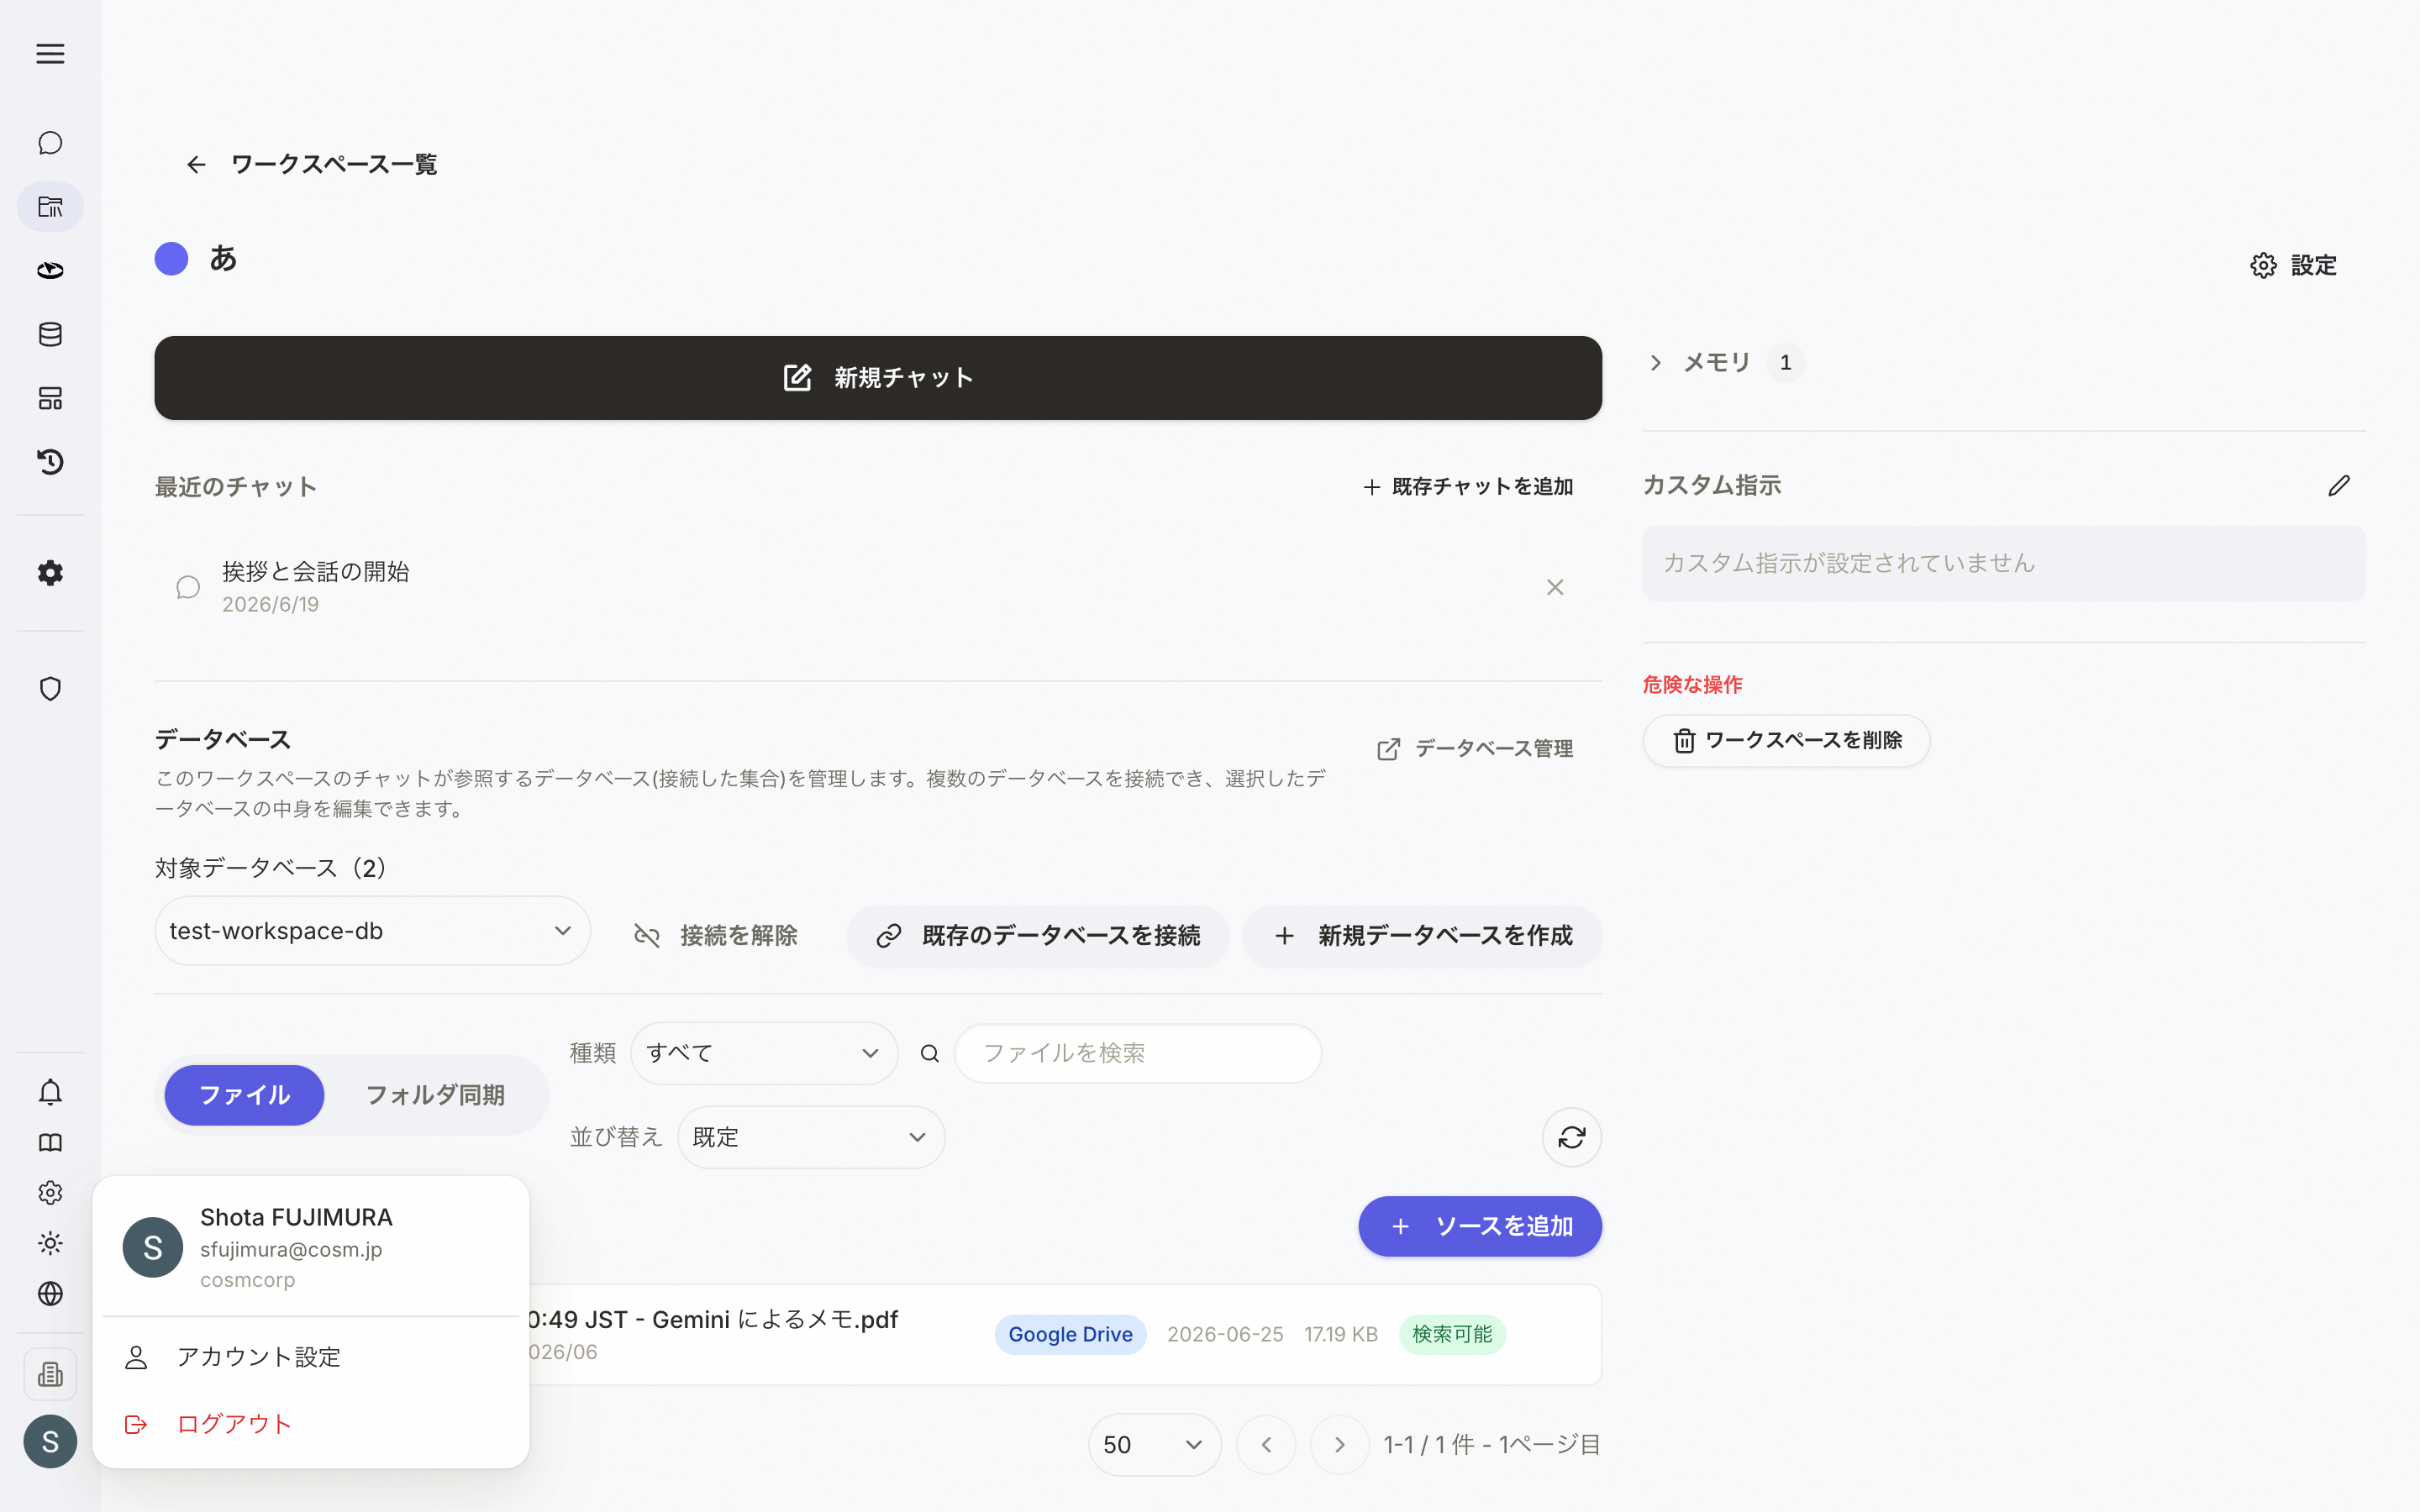Screen dimensions: 2420x1512
Task: Click ソースを追加 button
Action: click(1480, 1226)
